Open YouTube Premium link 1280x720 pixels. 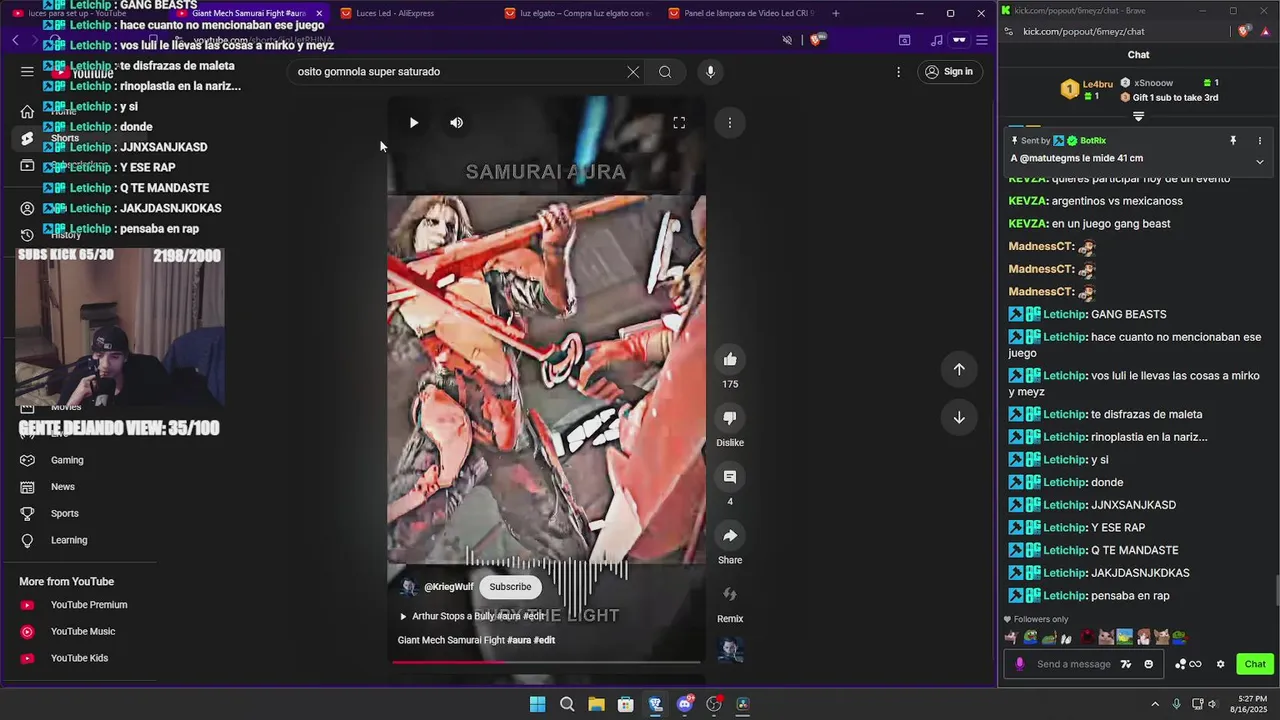(89, 605)
